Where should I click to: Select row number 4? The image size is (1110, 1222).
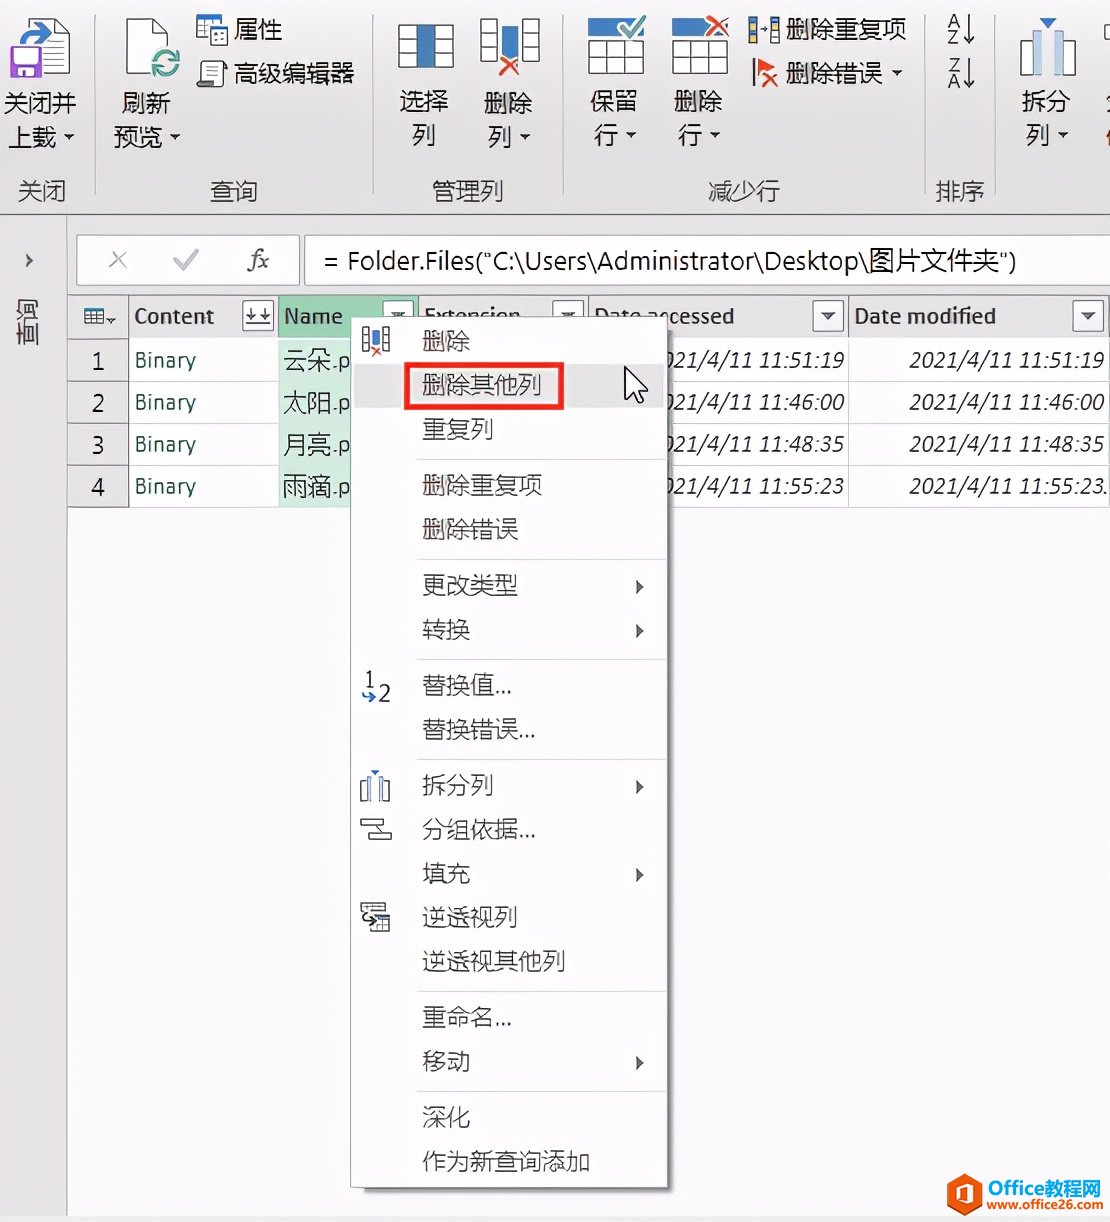[x=98, y=487]
